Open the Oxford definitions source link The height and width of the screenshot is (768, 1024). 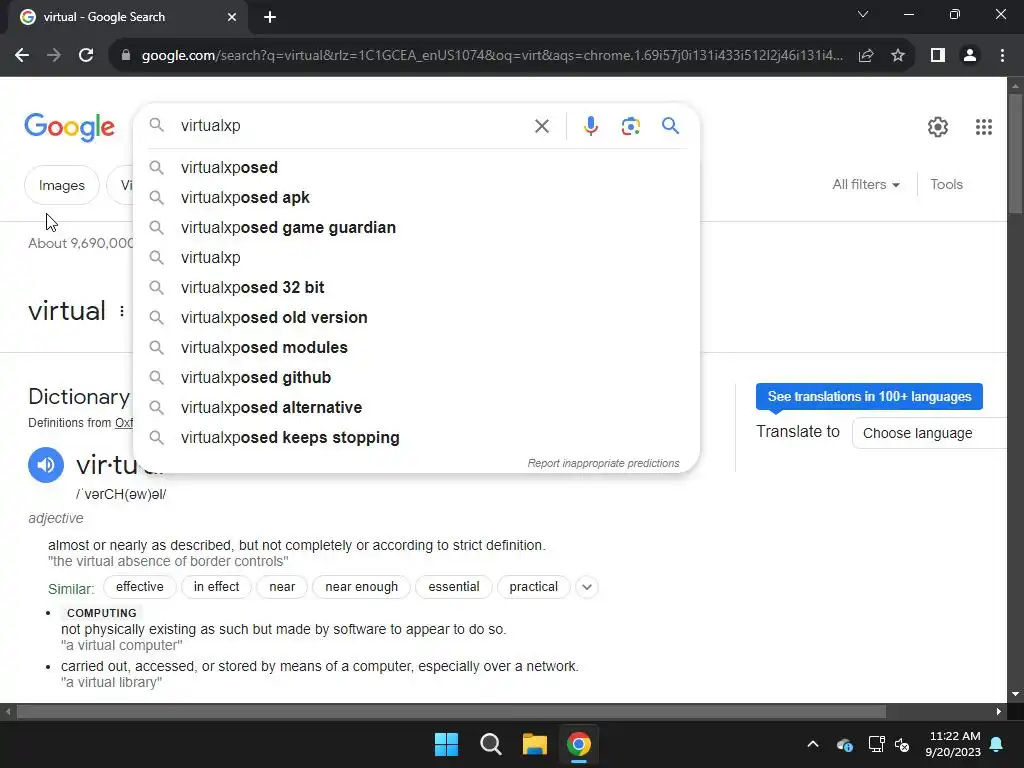[124, 423]
